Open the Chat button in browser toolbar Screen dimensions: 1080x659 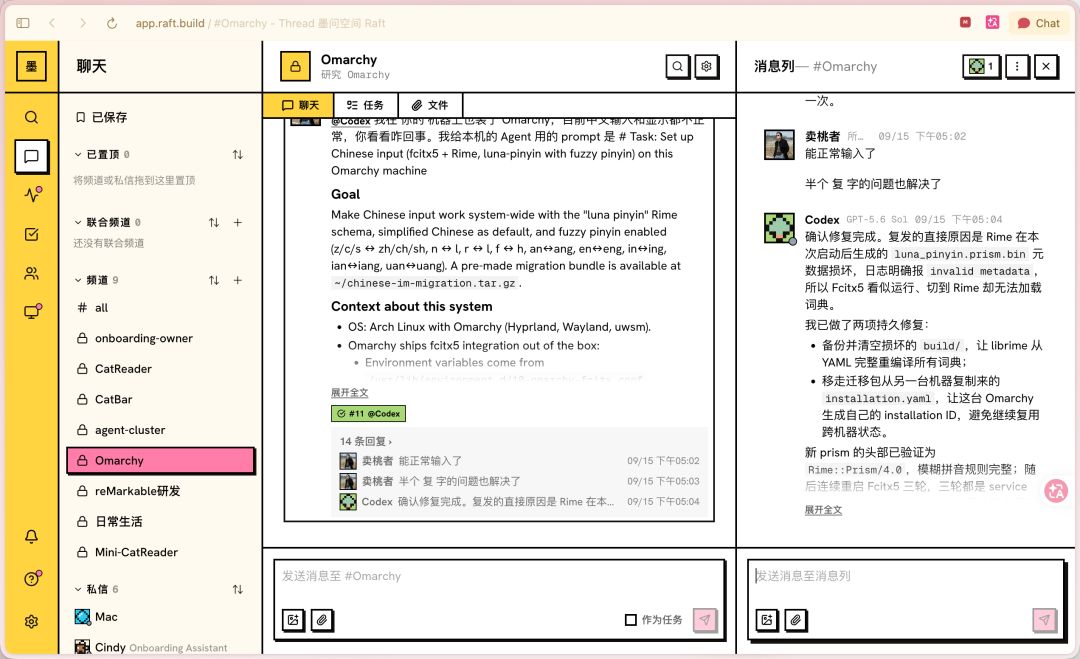(1039, 23)
